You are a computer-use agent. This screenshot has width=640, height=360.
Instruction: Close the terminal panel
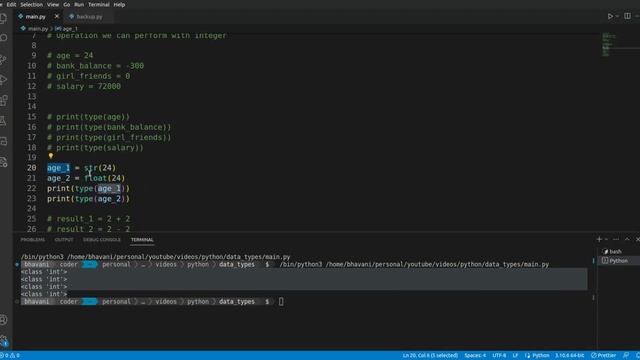637,239
